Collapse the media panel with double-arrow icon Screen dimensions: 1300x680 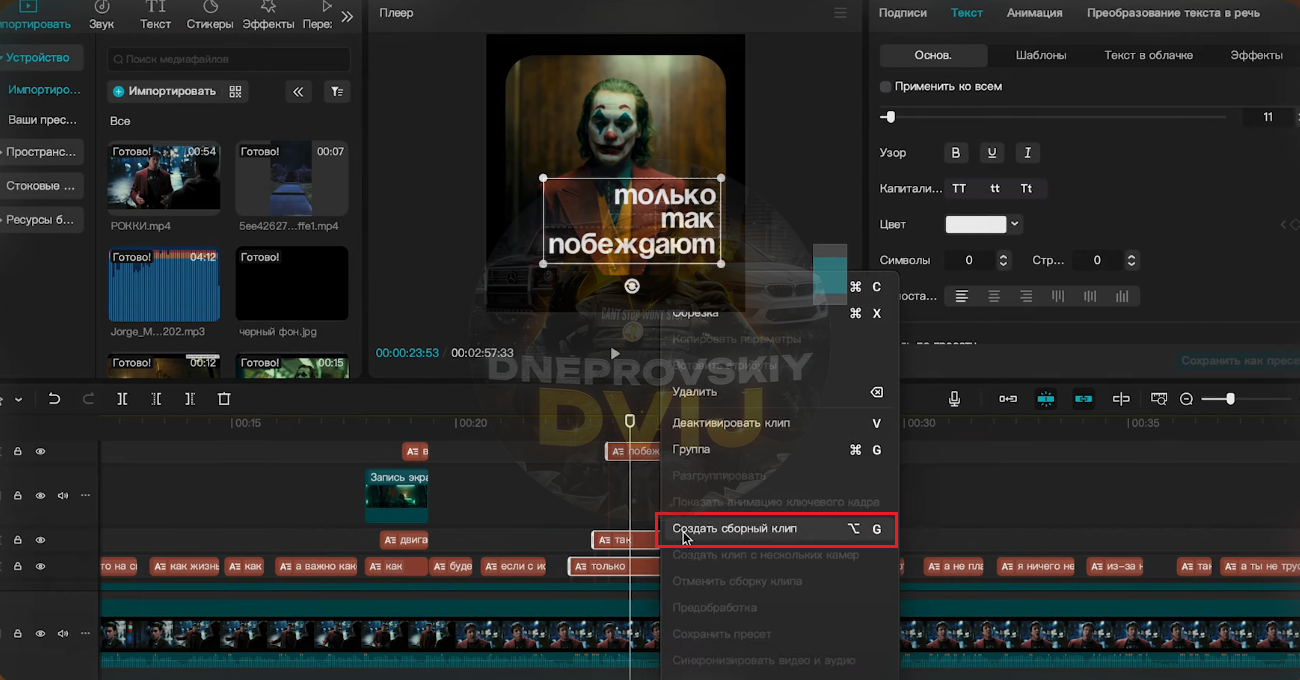(x=298, y=91)
